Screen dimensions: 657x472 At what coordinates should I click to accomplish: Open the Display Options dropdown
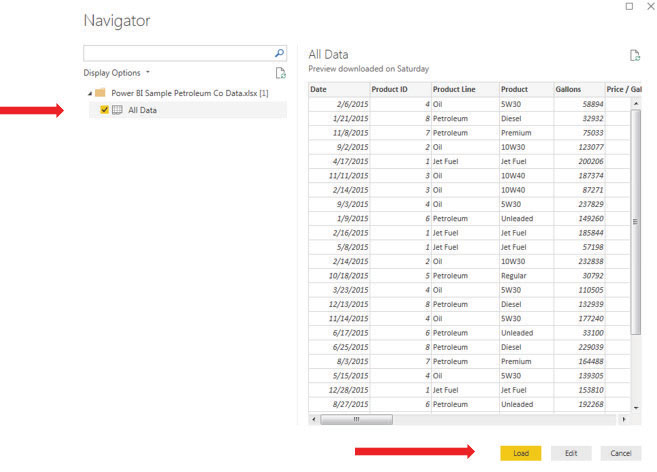pos(116,73)
